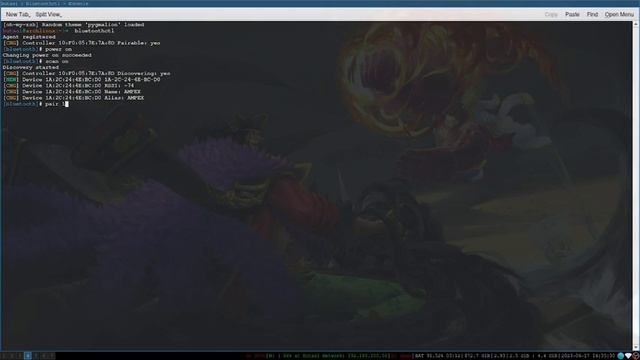Click the 'scan on' command line

tap(36, 61)
